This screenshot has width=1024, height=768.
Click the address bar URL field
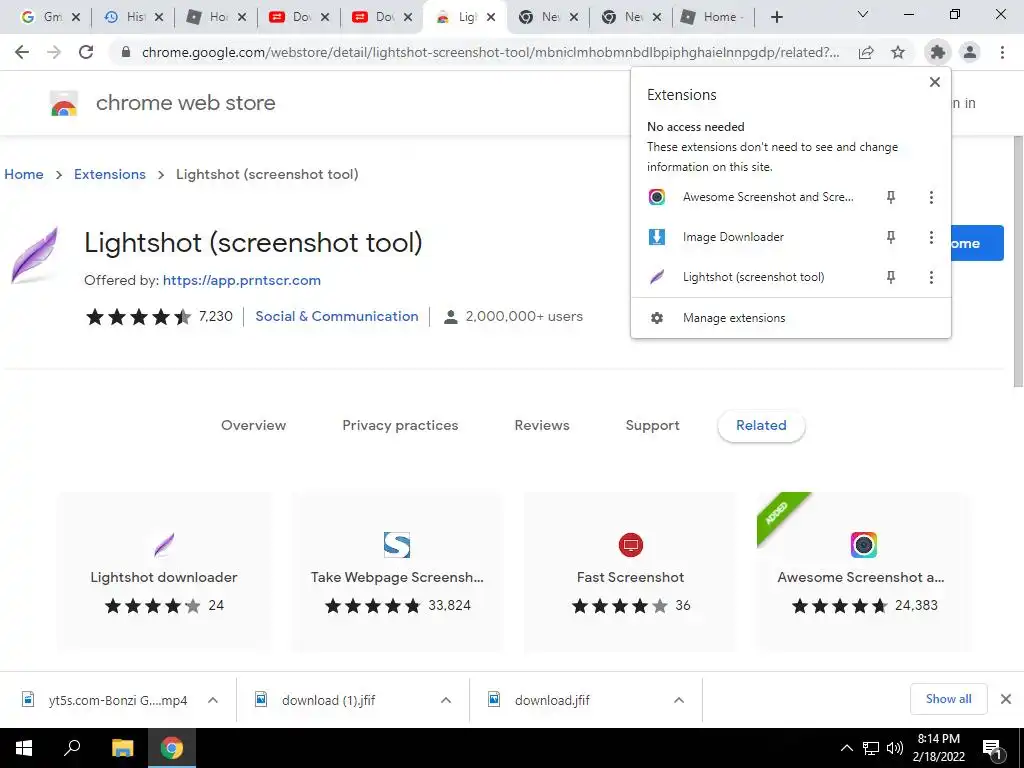click(490, 52)
